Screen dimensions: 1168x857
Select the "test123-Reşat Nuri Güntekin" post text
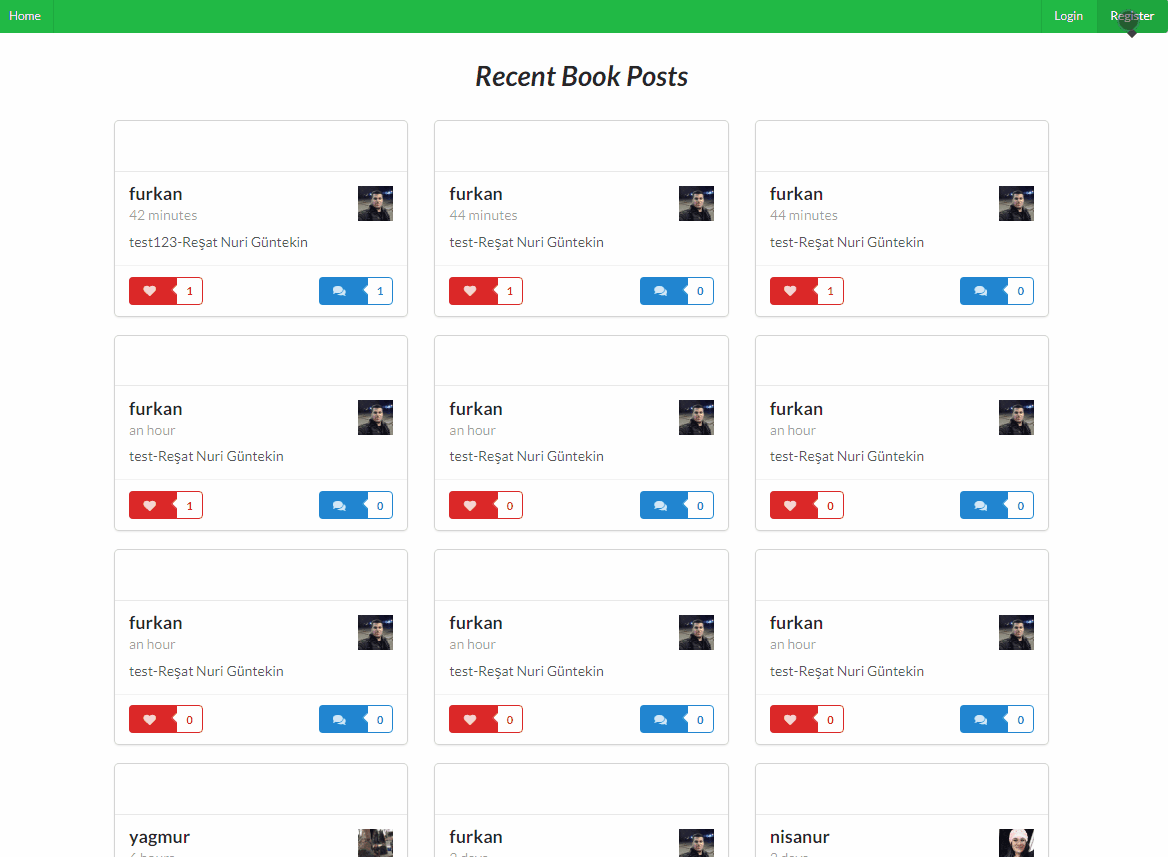218,242
